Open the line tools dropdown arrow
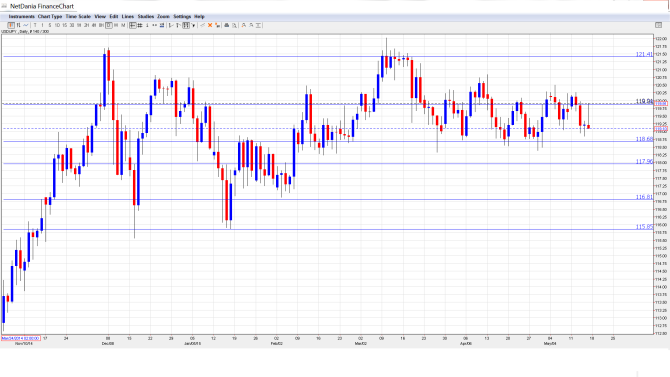Image resolution: width=670 pixels, height=377 pixels. click(193, 26)
